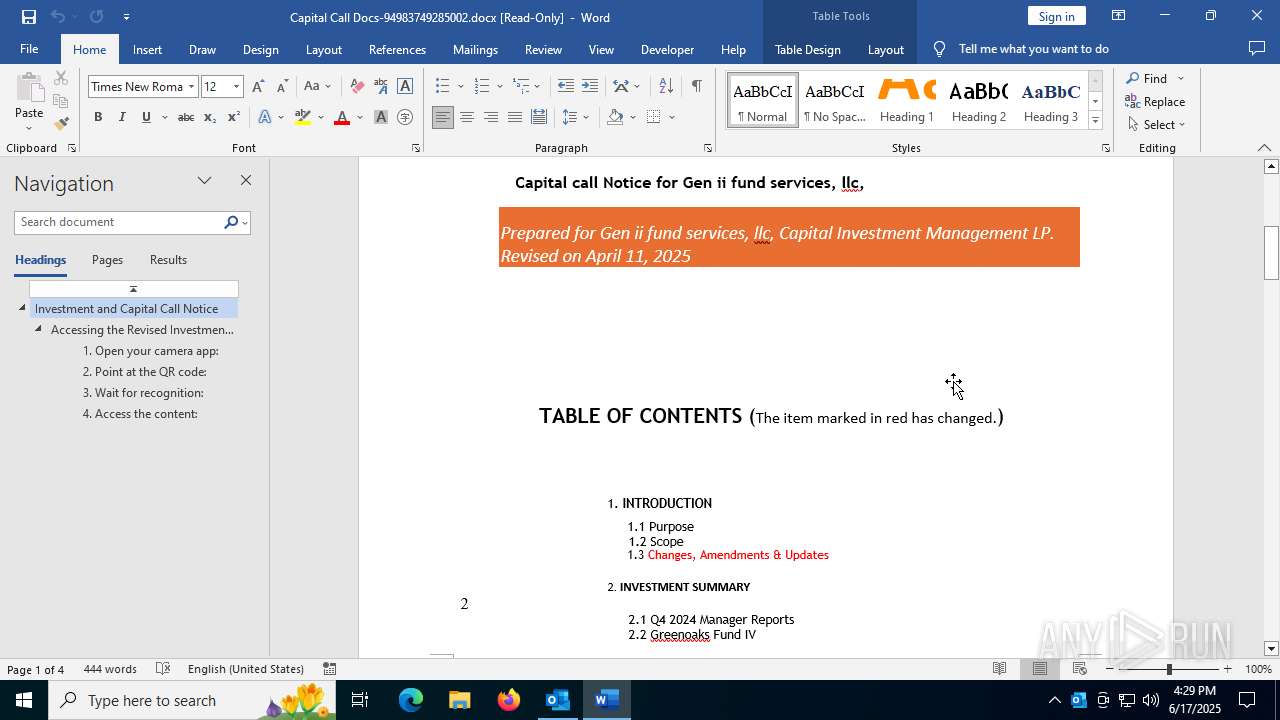Toggle Italic formatting

[x=122, y=117]
